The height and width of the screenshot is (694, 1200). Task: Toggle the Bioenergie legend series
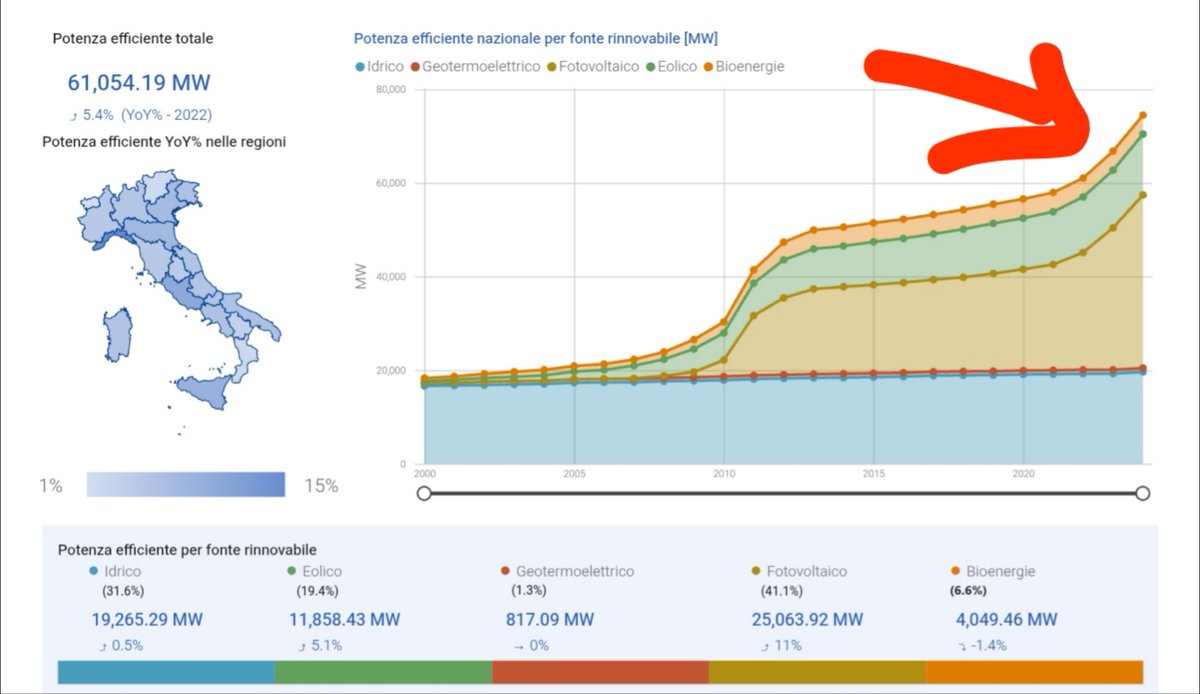coord(742,66)
